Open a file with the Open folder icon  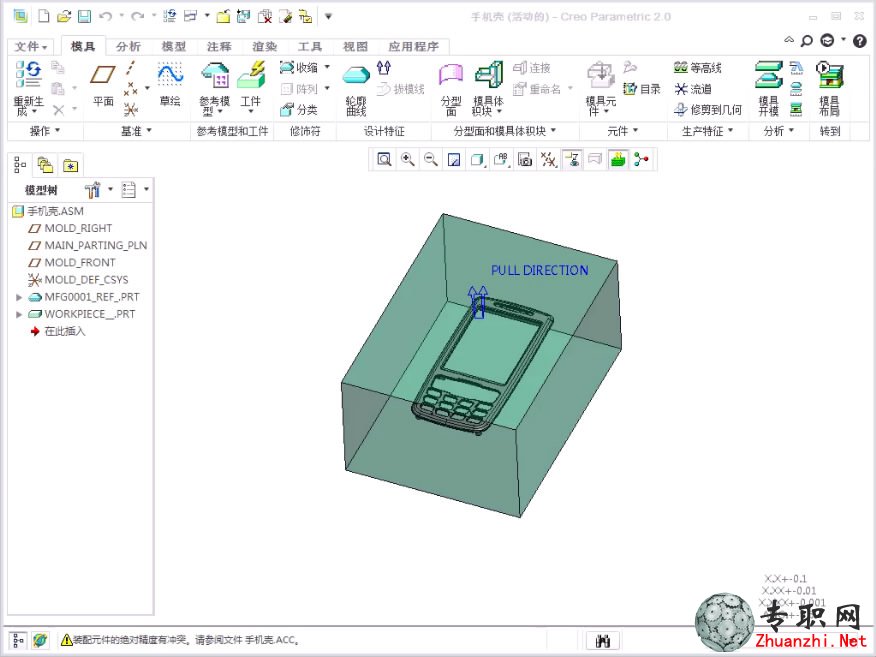[64, 16]
